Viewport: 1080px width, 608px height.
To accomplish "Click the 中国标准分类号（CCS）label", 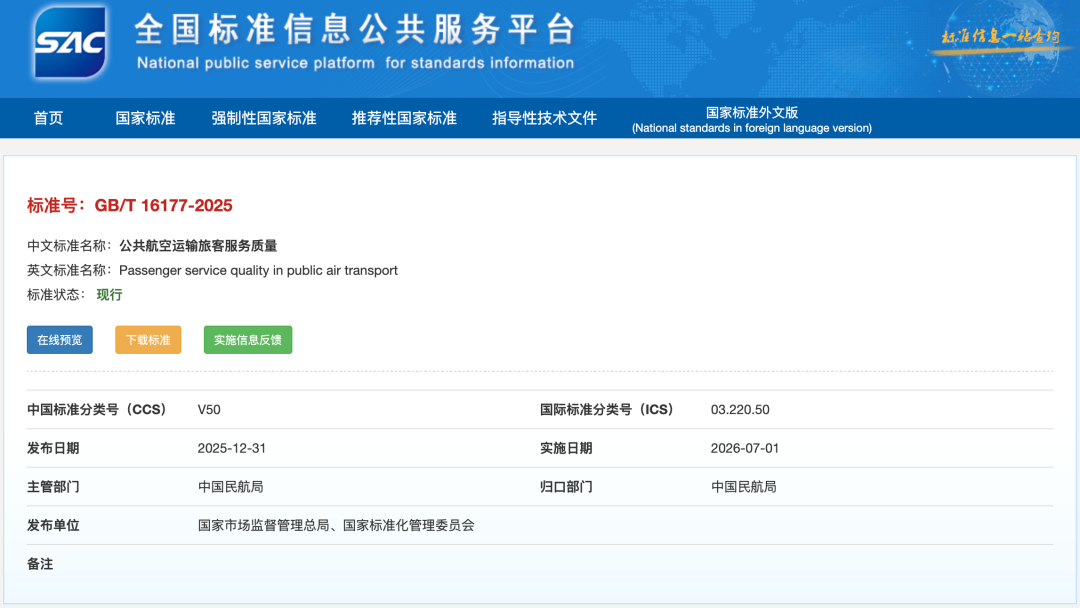I will (97, 410).
